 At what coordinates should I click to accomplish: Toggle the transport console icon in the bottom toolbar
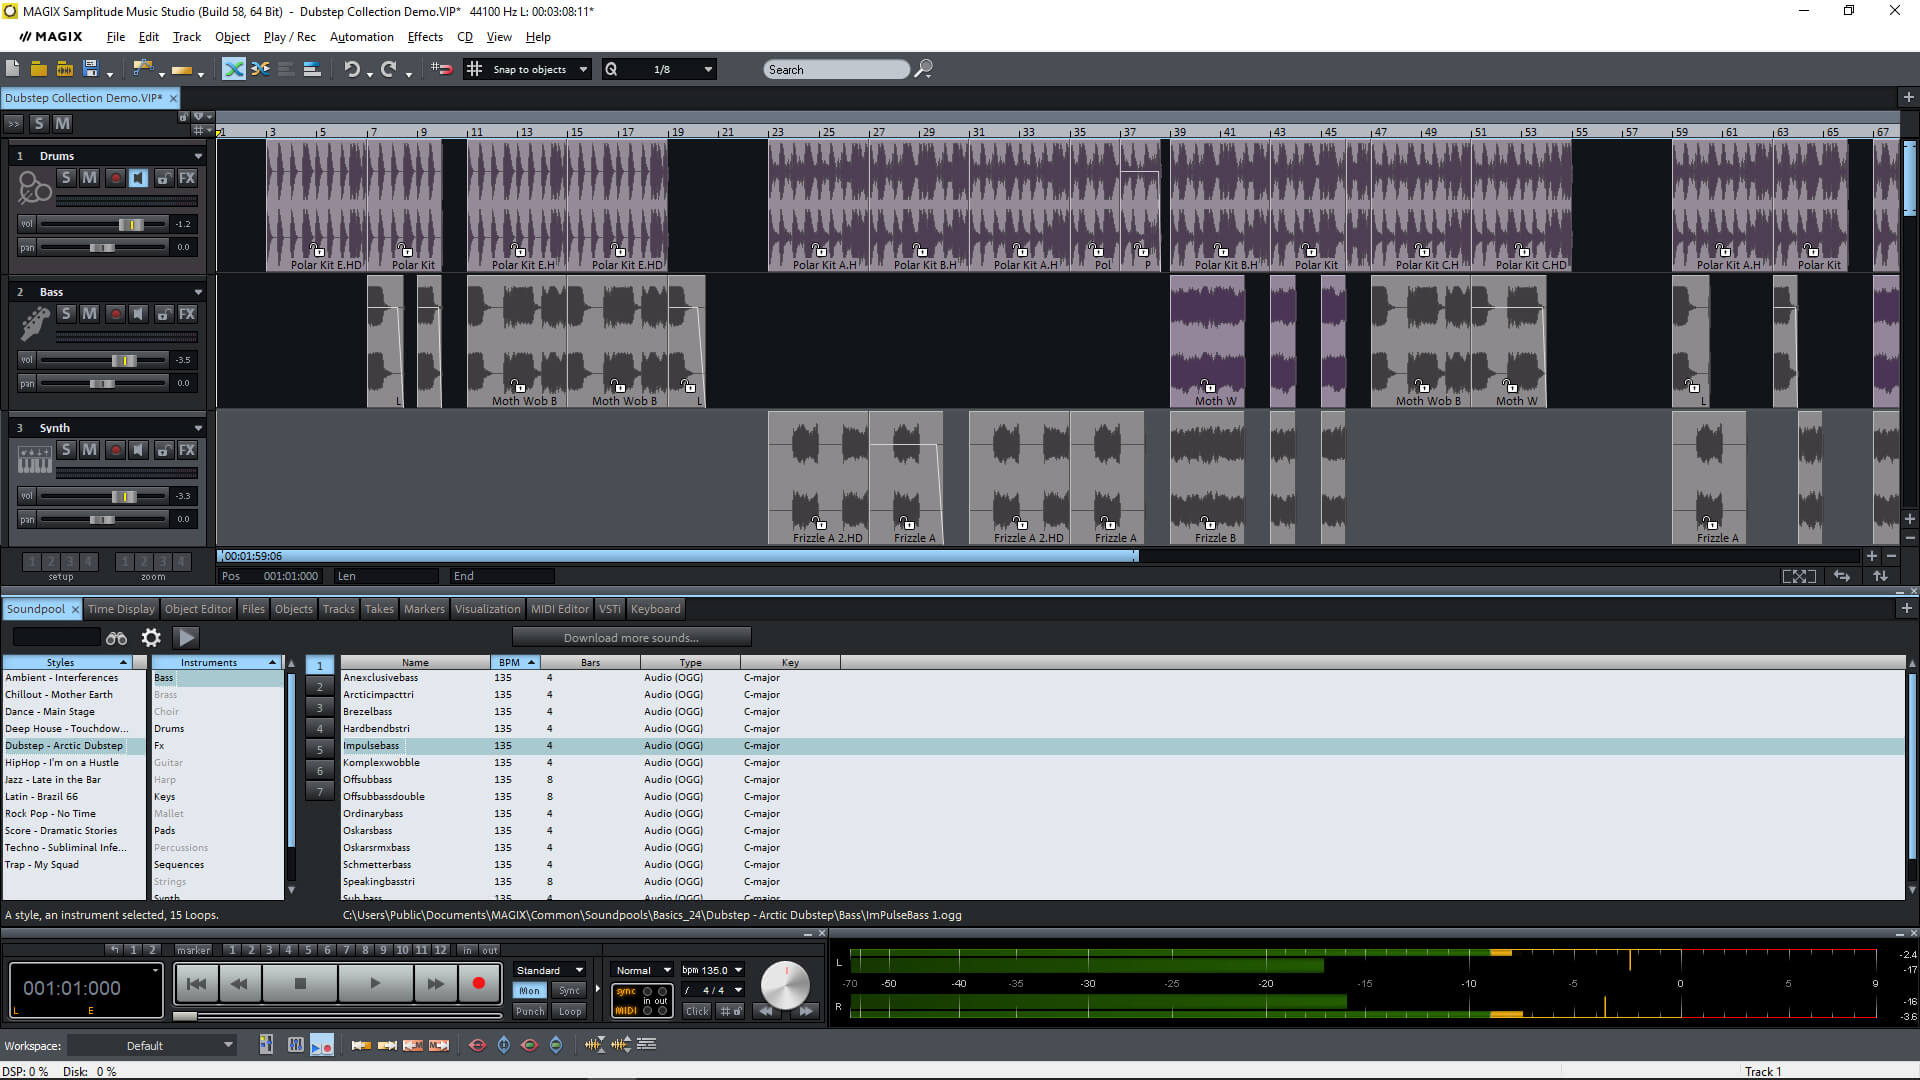[x=321, y=1045]
